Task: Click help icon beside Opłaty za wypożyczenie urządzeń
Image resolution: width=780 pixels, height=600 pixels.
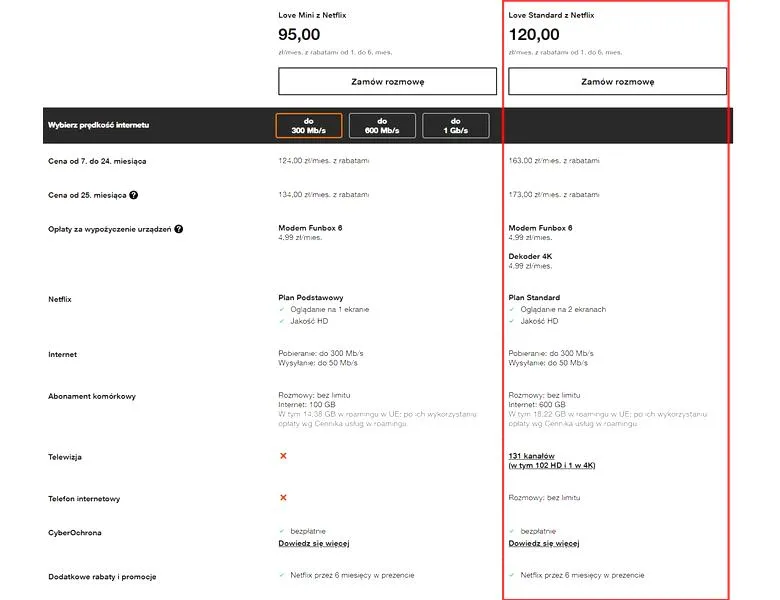Action: (x=179, y=229)
